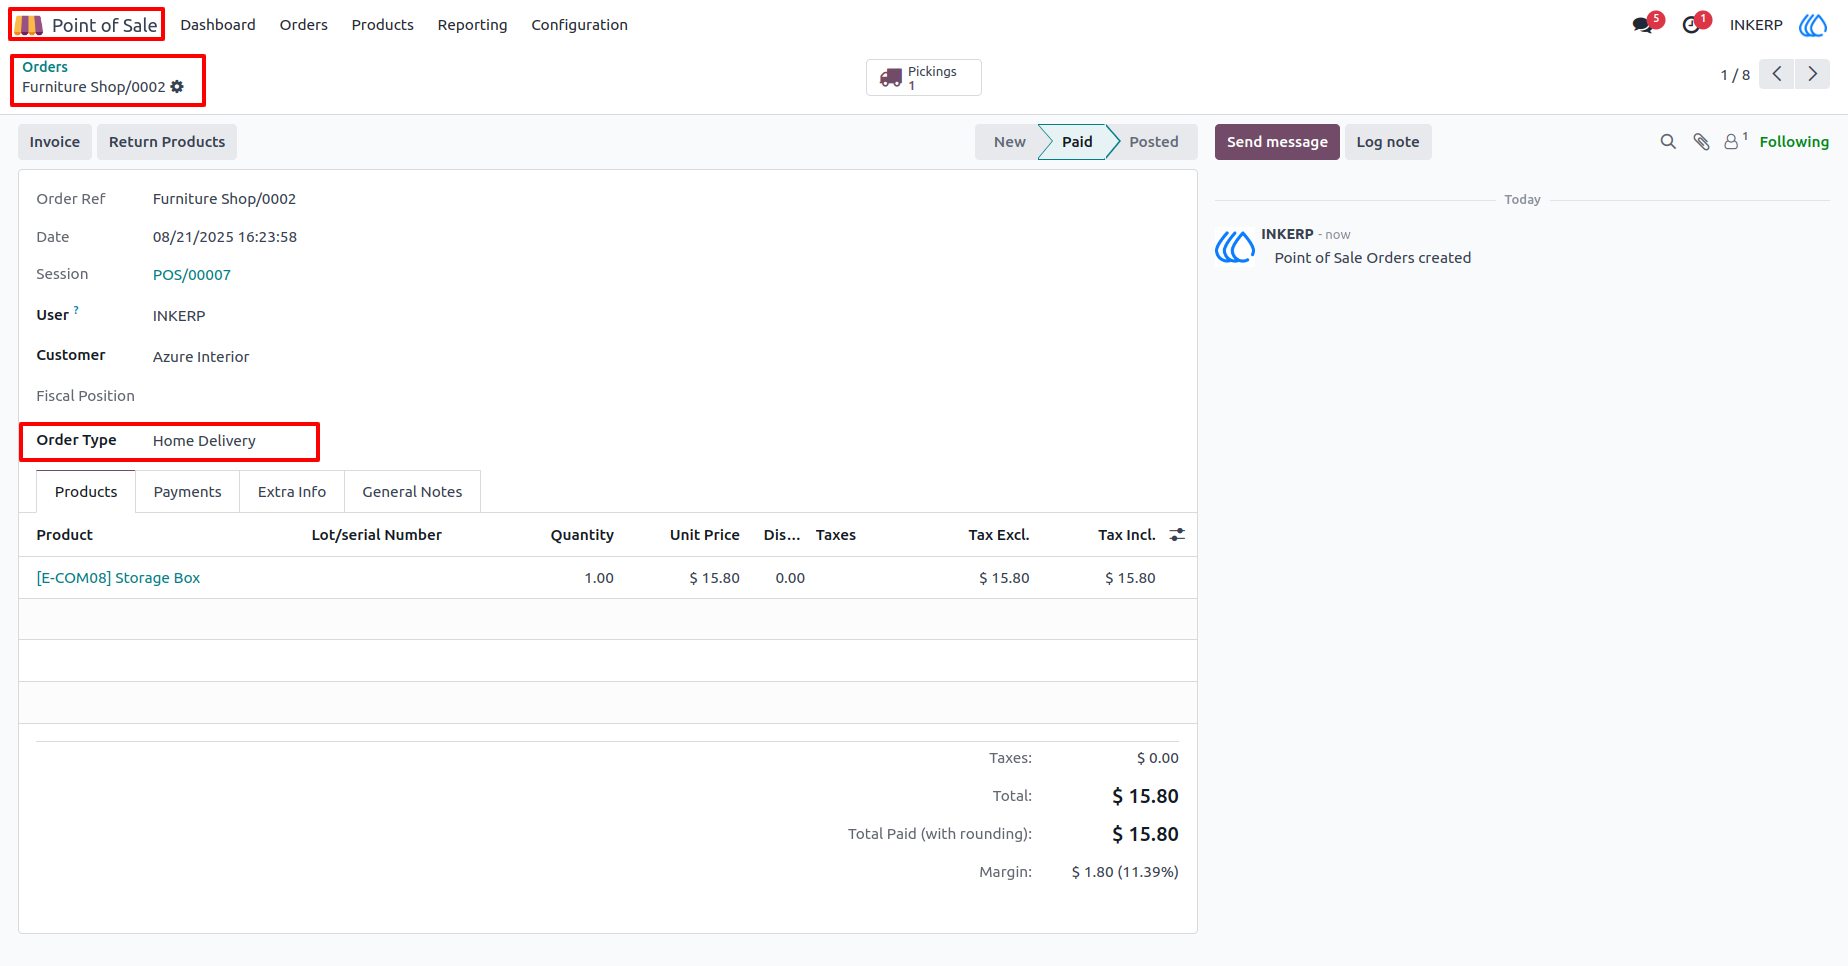The image size is (1848, 966).
Task: Open the Point of Sale app icon
Action: pos(28,25)
